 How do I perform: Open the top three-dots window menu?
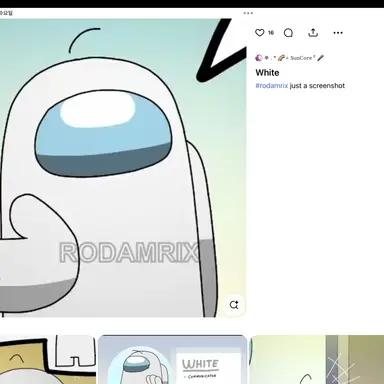(248, 13)
